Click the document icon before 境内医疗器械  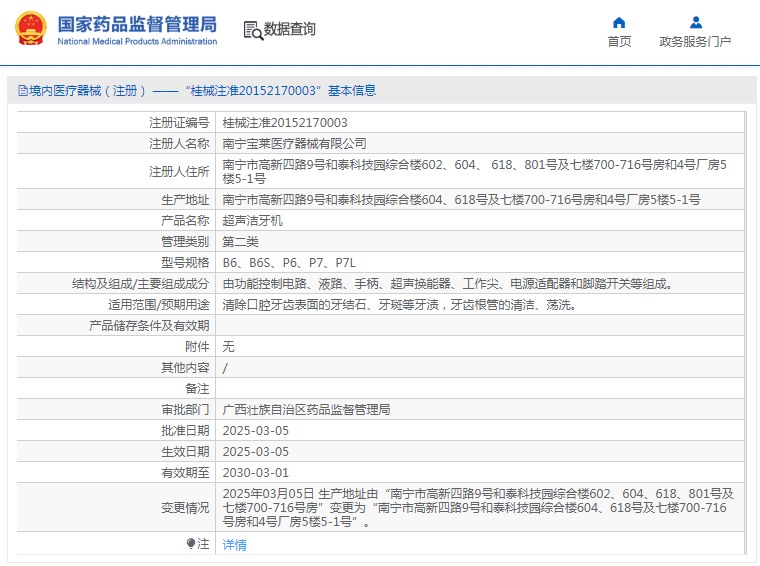coord(21,91)
